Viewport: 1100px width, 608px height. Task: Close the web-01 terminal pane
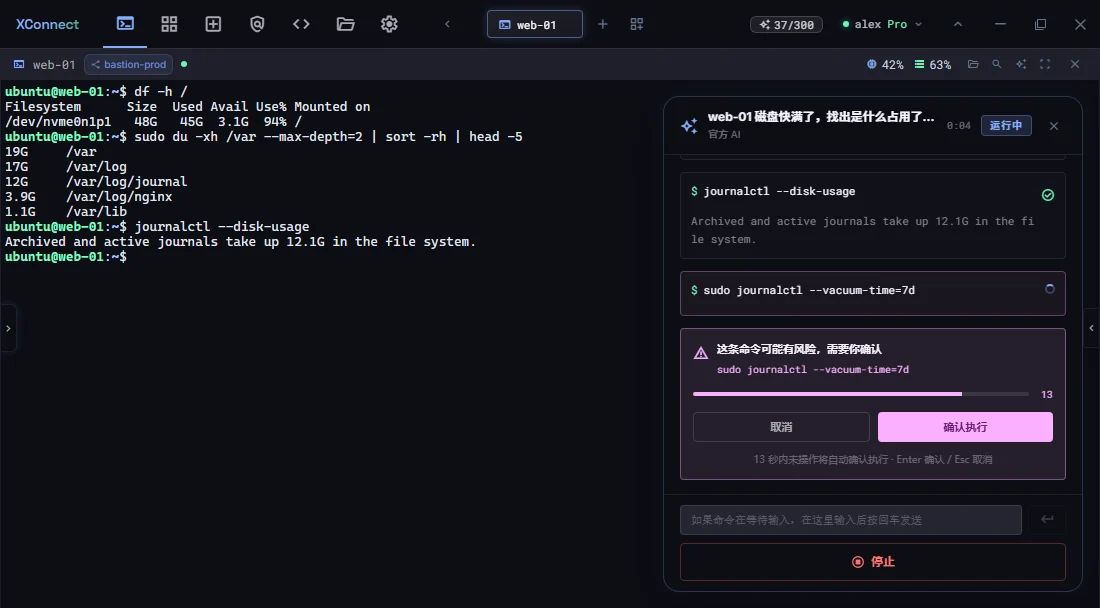click(1075, 64)
